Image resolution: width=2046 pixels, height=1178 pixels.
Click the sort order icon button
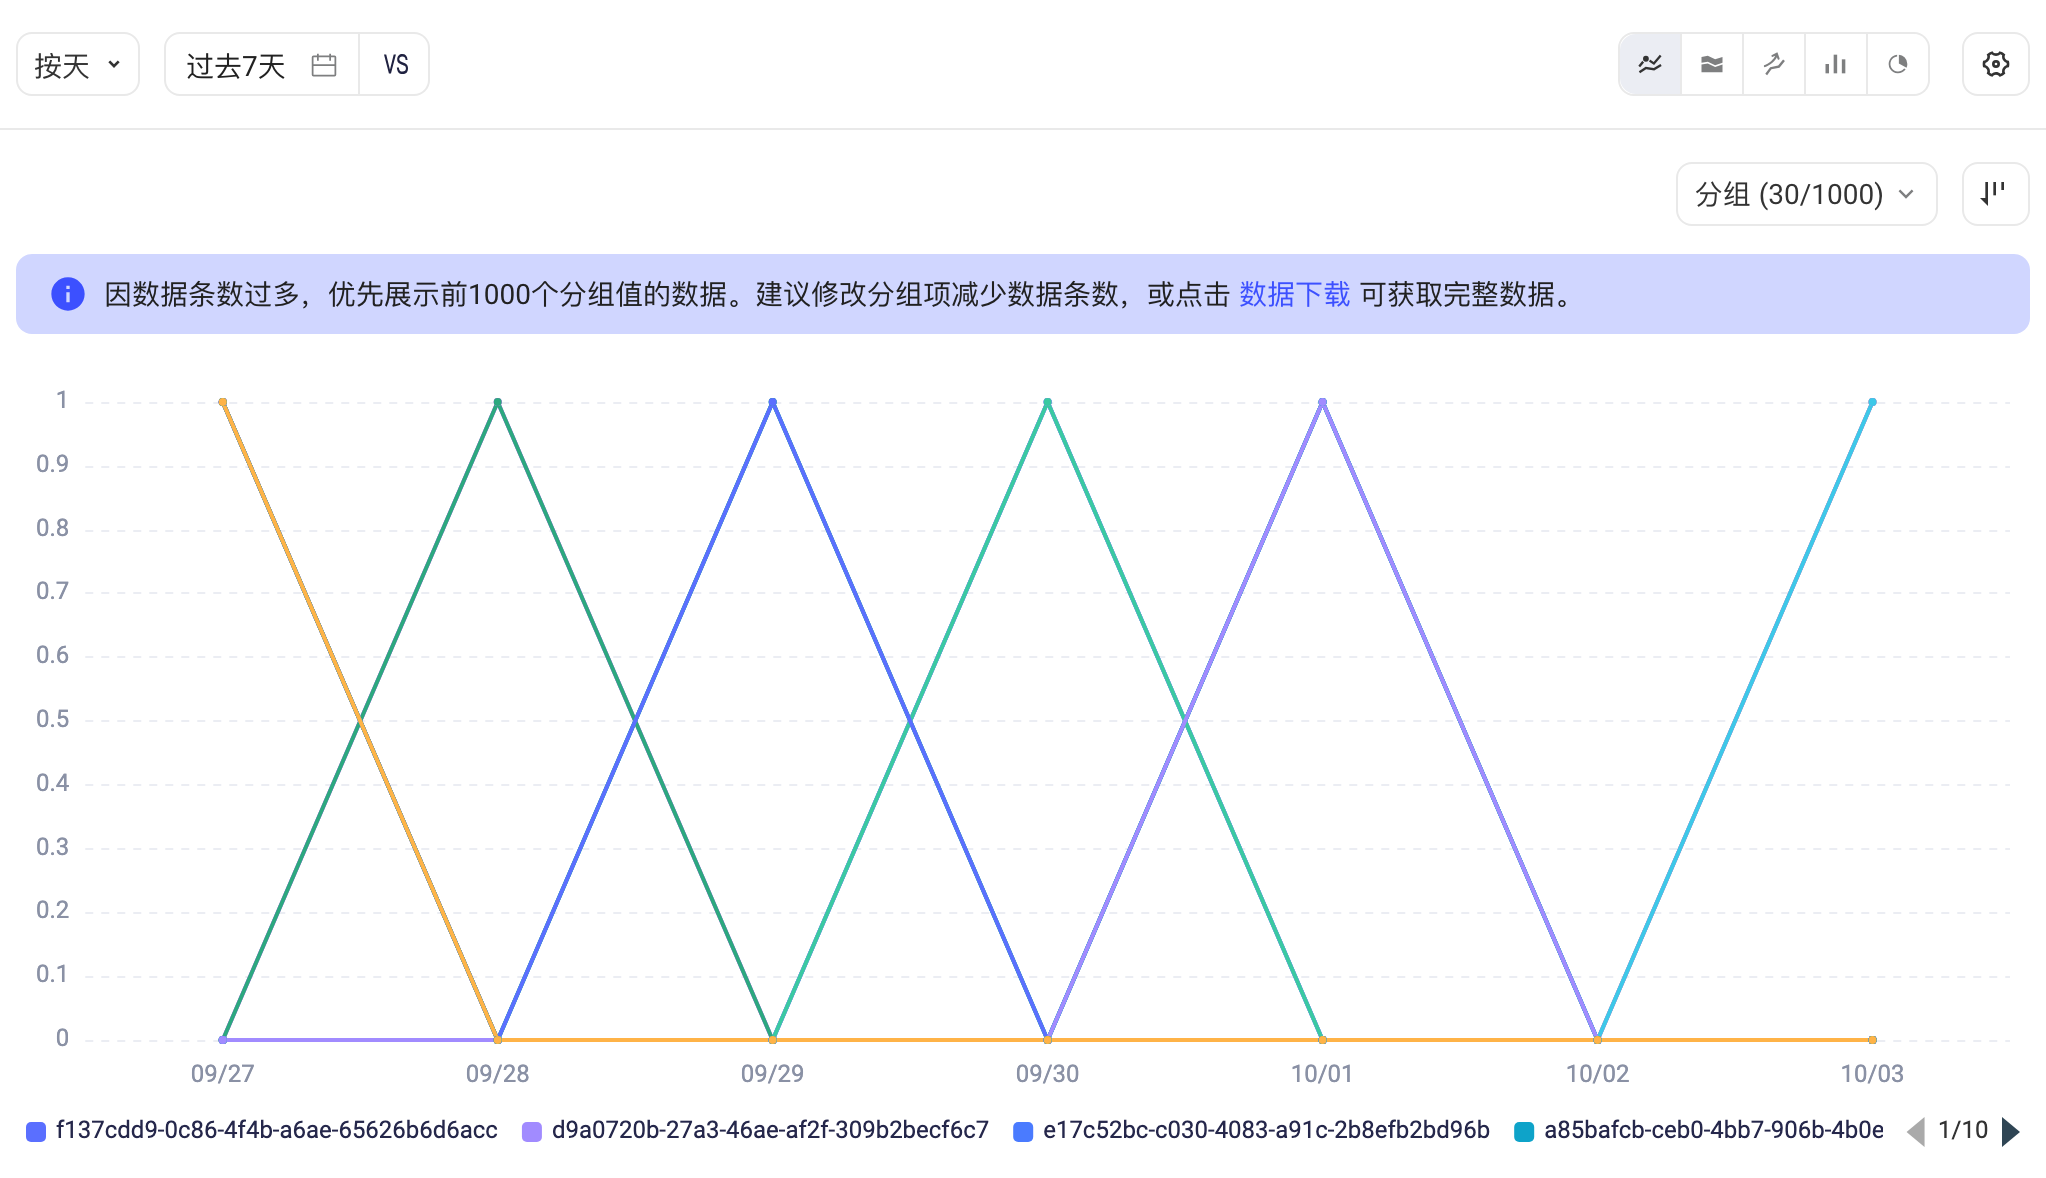tap(1996, 193)
